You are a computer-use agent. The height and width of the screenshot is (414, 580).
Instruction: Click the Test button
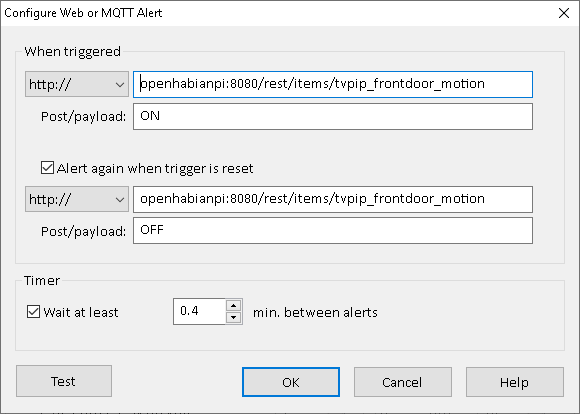click(64, 381)
